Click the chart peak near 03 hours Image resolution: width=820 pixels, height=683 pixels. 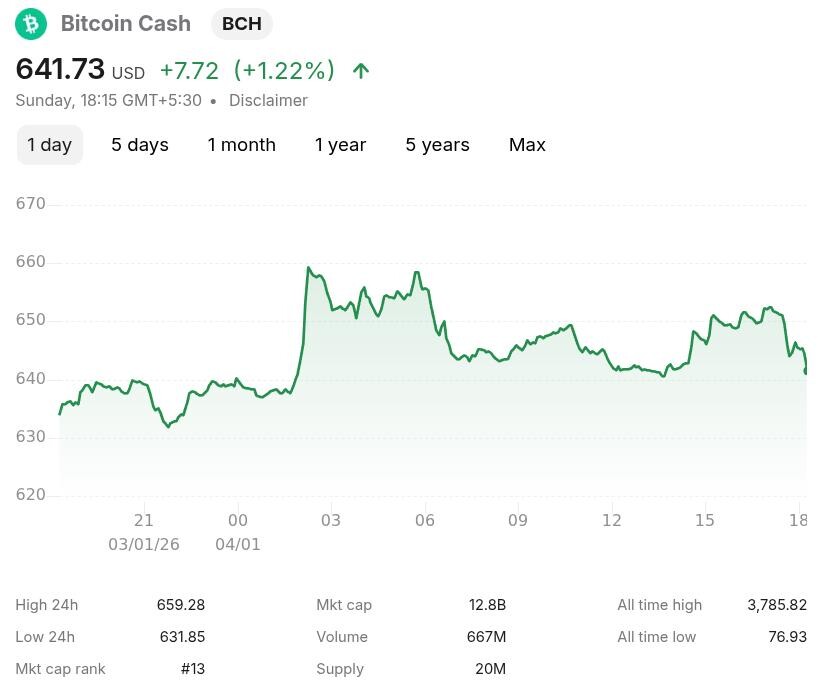pyautogui.click(x=309, y=268)
